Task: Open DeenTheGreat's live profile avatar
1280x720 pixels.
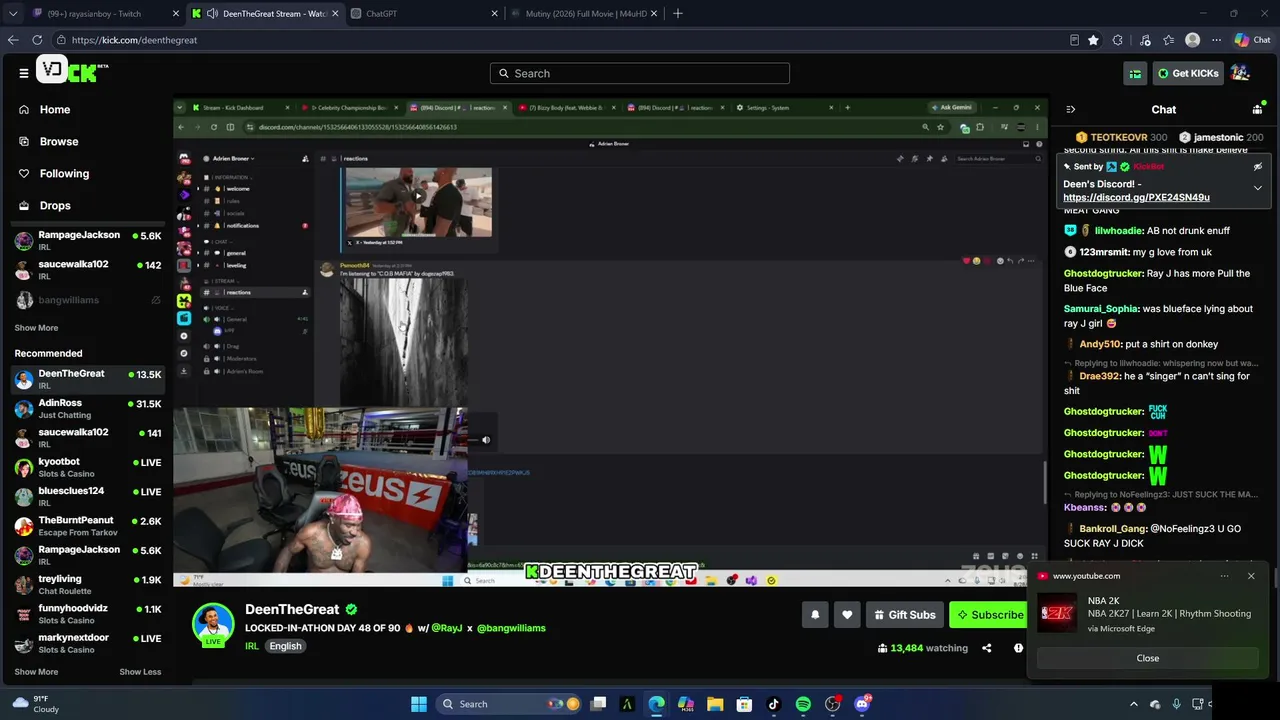Action: click(213, 625)
